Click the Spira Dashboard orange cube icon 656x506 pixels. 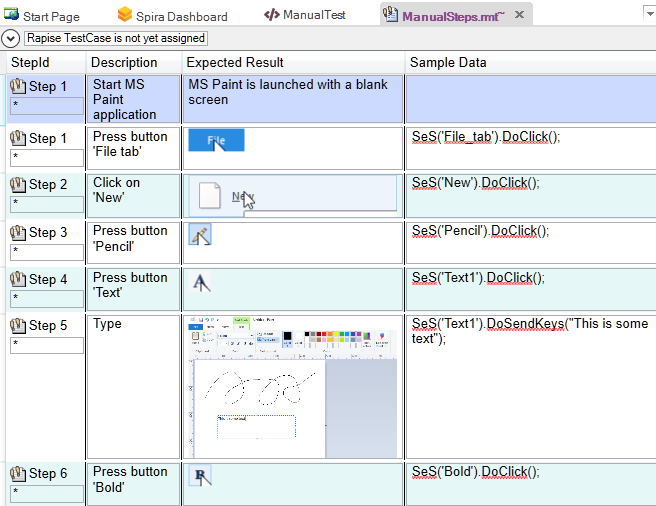[125, 15]
